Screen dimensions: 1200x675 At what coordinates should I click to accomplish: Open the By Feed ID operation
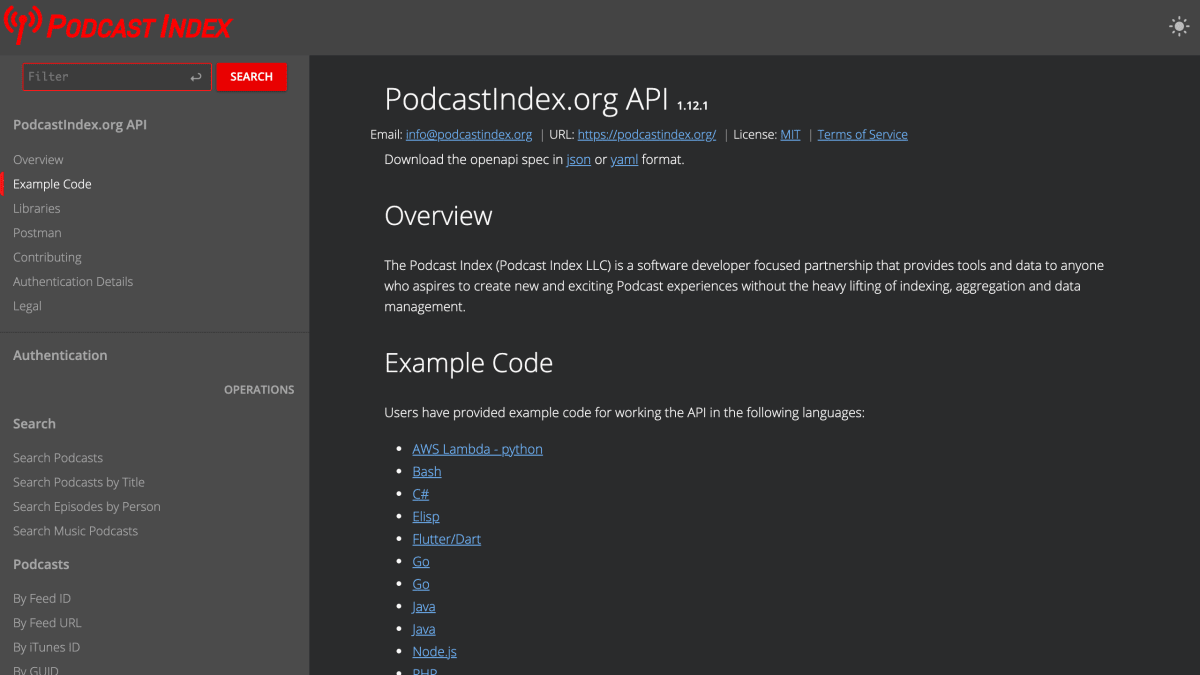click(x=42, y=599)
